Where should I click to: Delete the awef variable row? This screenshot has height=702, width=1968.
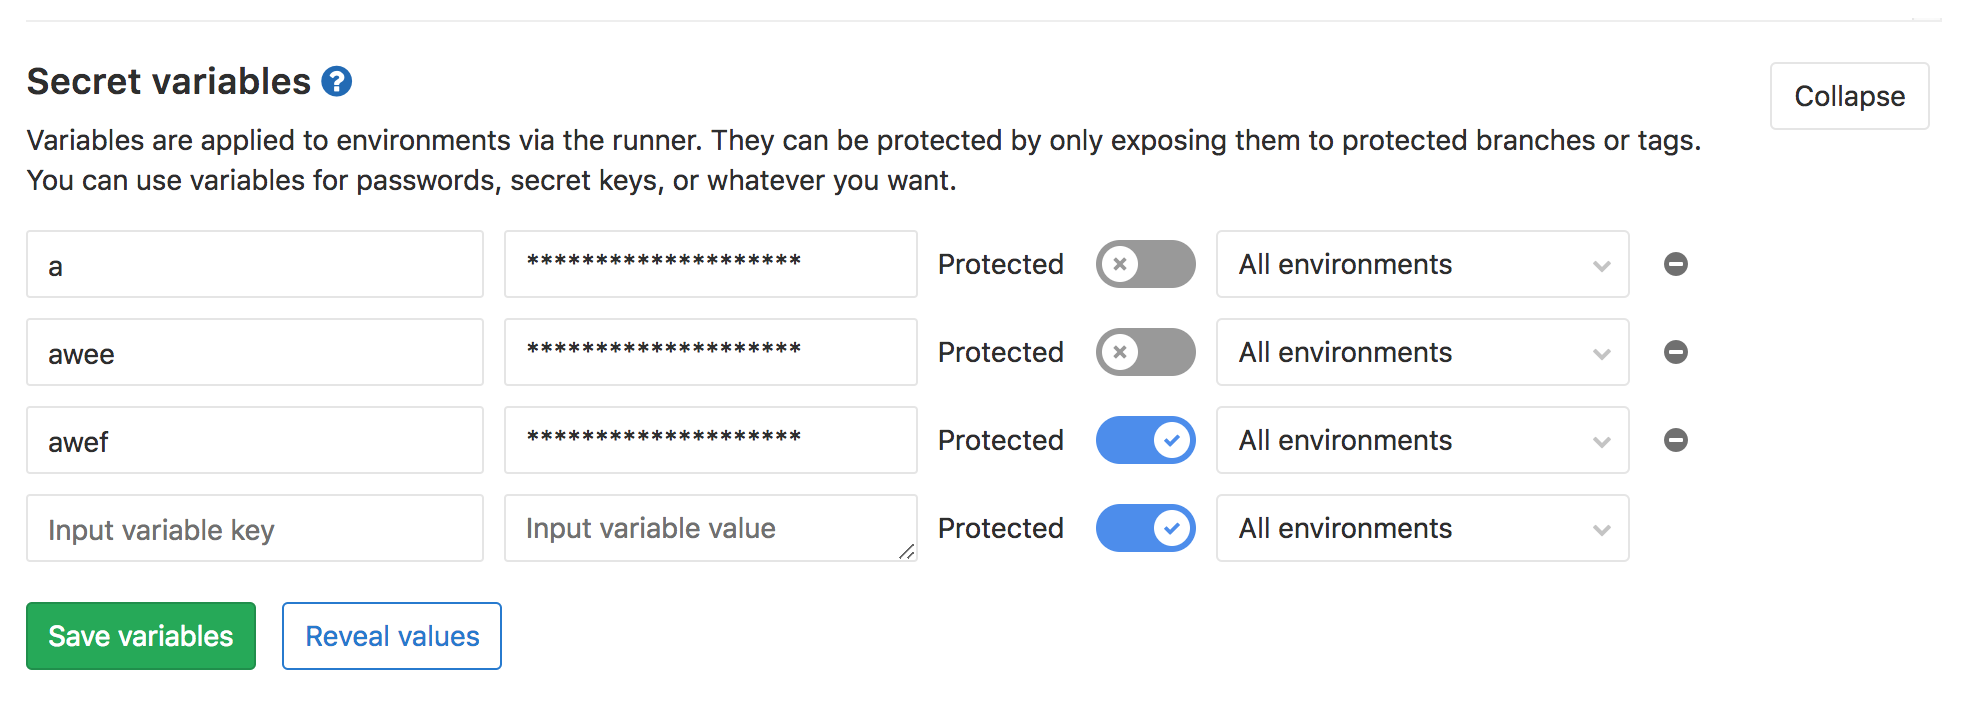tap(1676, 440)
